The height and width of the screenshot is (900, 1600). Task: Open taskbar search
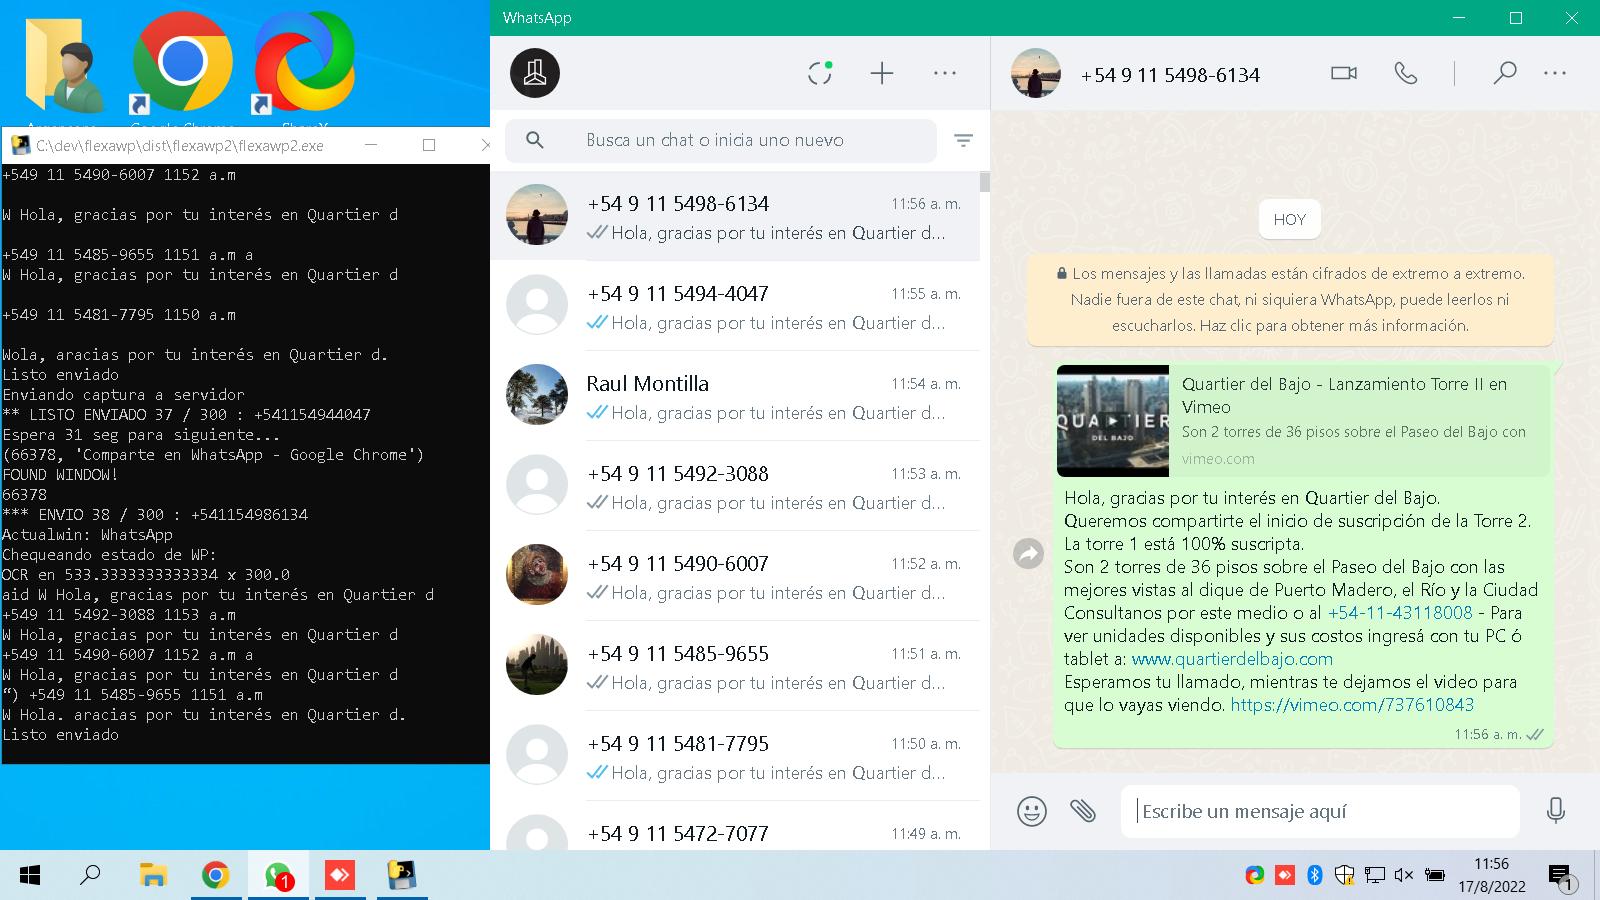[91, 876]
